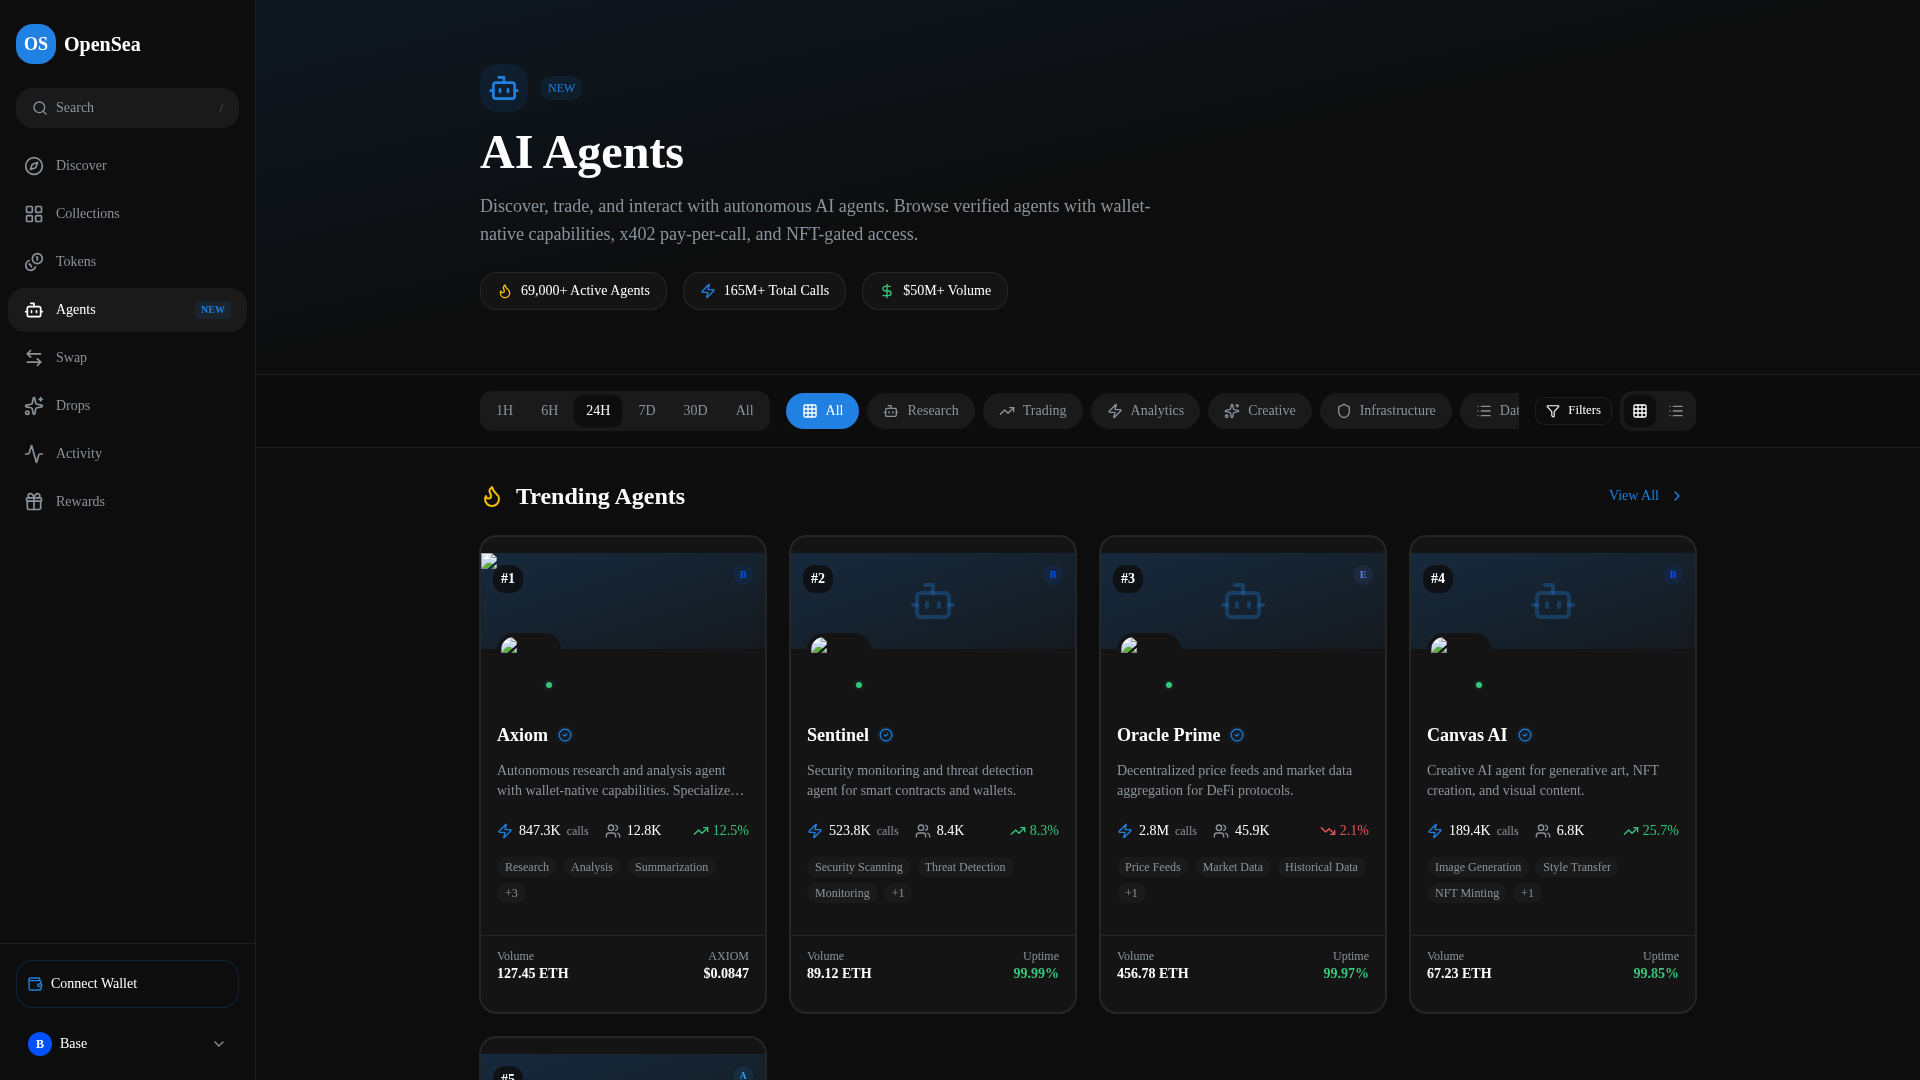Filter agents by Creative category
1920x1080 pixels.
1260,411
